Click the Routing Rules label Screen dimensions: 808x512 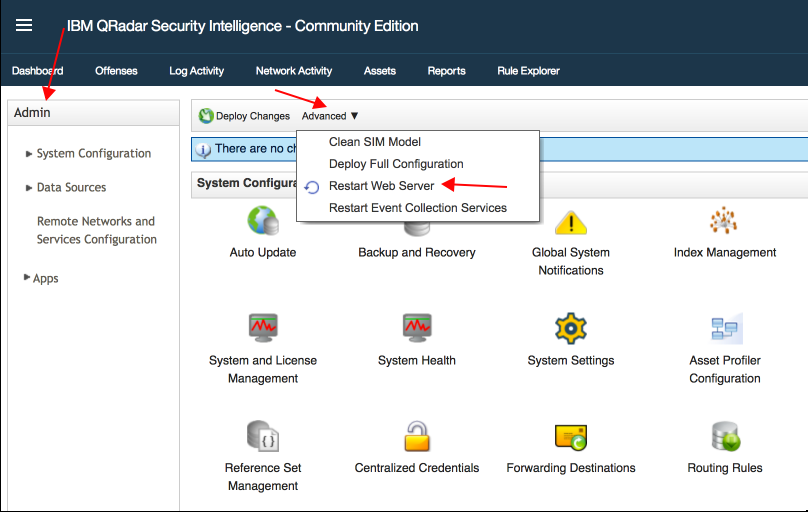coord(725,468)
